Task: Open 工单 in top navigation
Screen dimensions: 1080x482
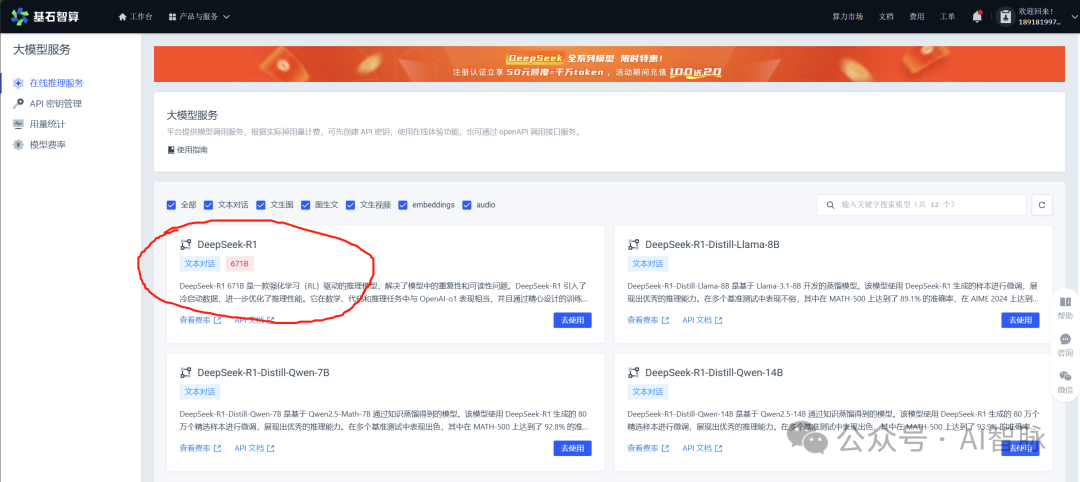Action: pyautogui.click(x=947, y=17)
